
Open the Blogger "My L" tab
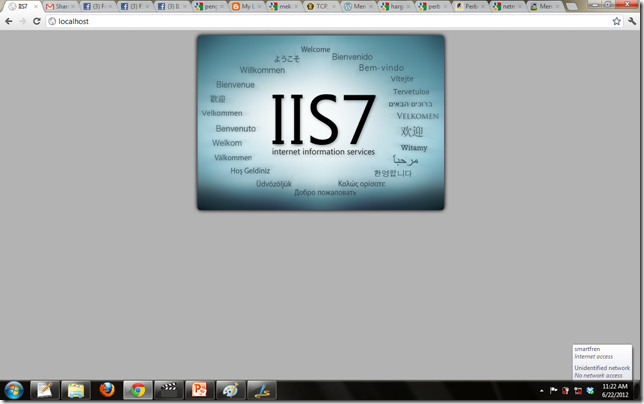[x=246, y=7]
